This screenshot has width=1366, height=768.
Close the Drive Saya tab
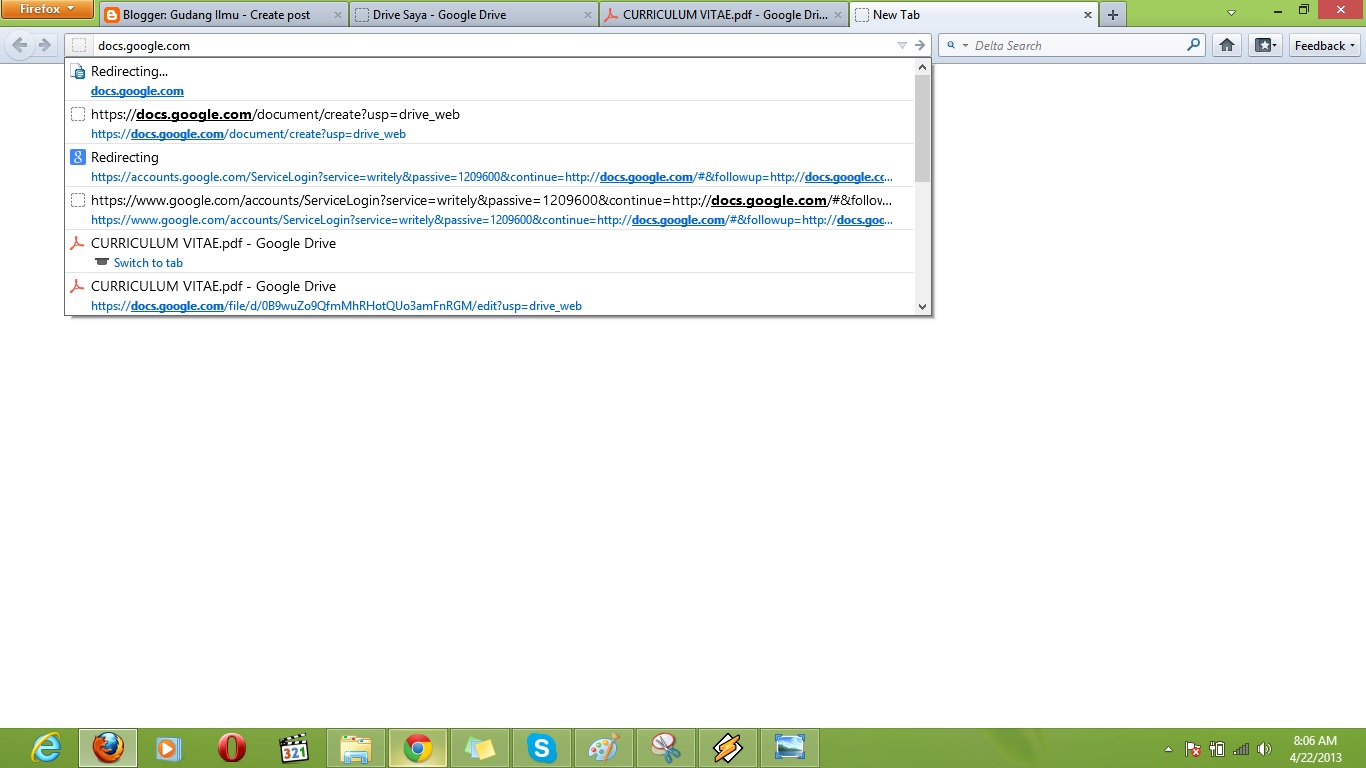(588, 15)
